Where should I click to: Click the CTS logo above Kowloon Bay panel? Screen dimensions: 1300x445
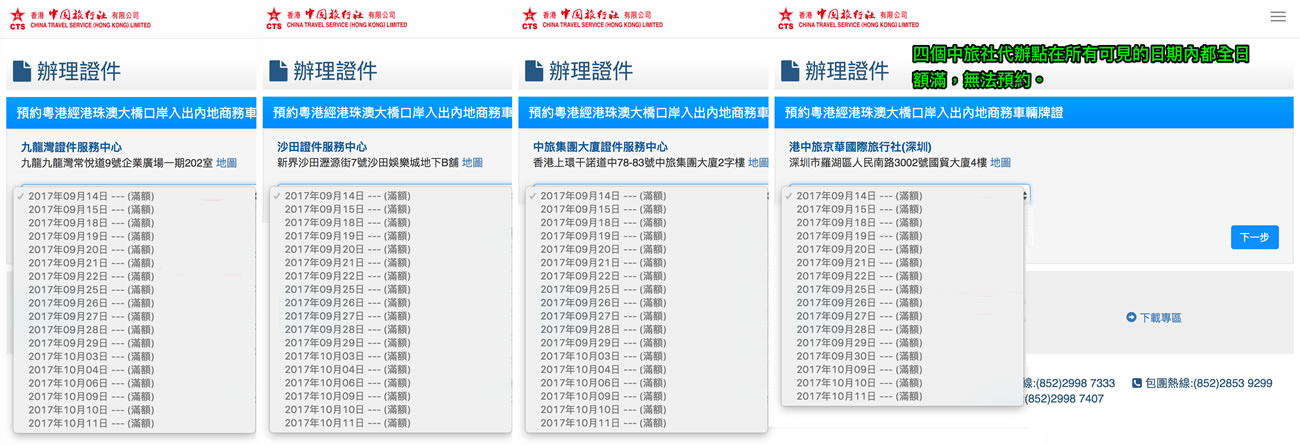[x=80, y=18]
